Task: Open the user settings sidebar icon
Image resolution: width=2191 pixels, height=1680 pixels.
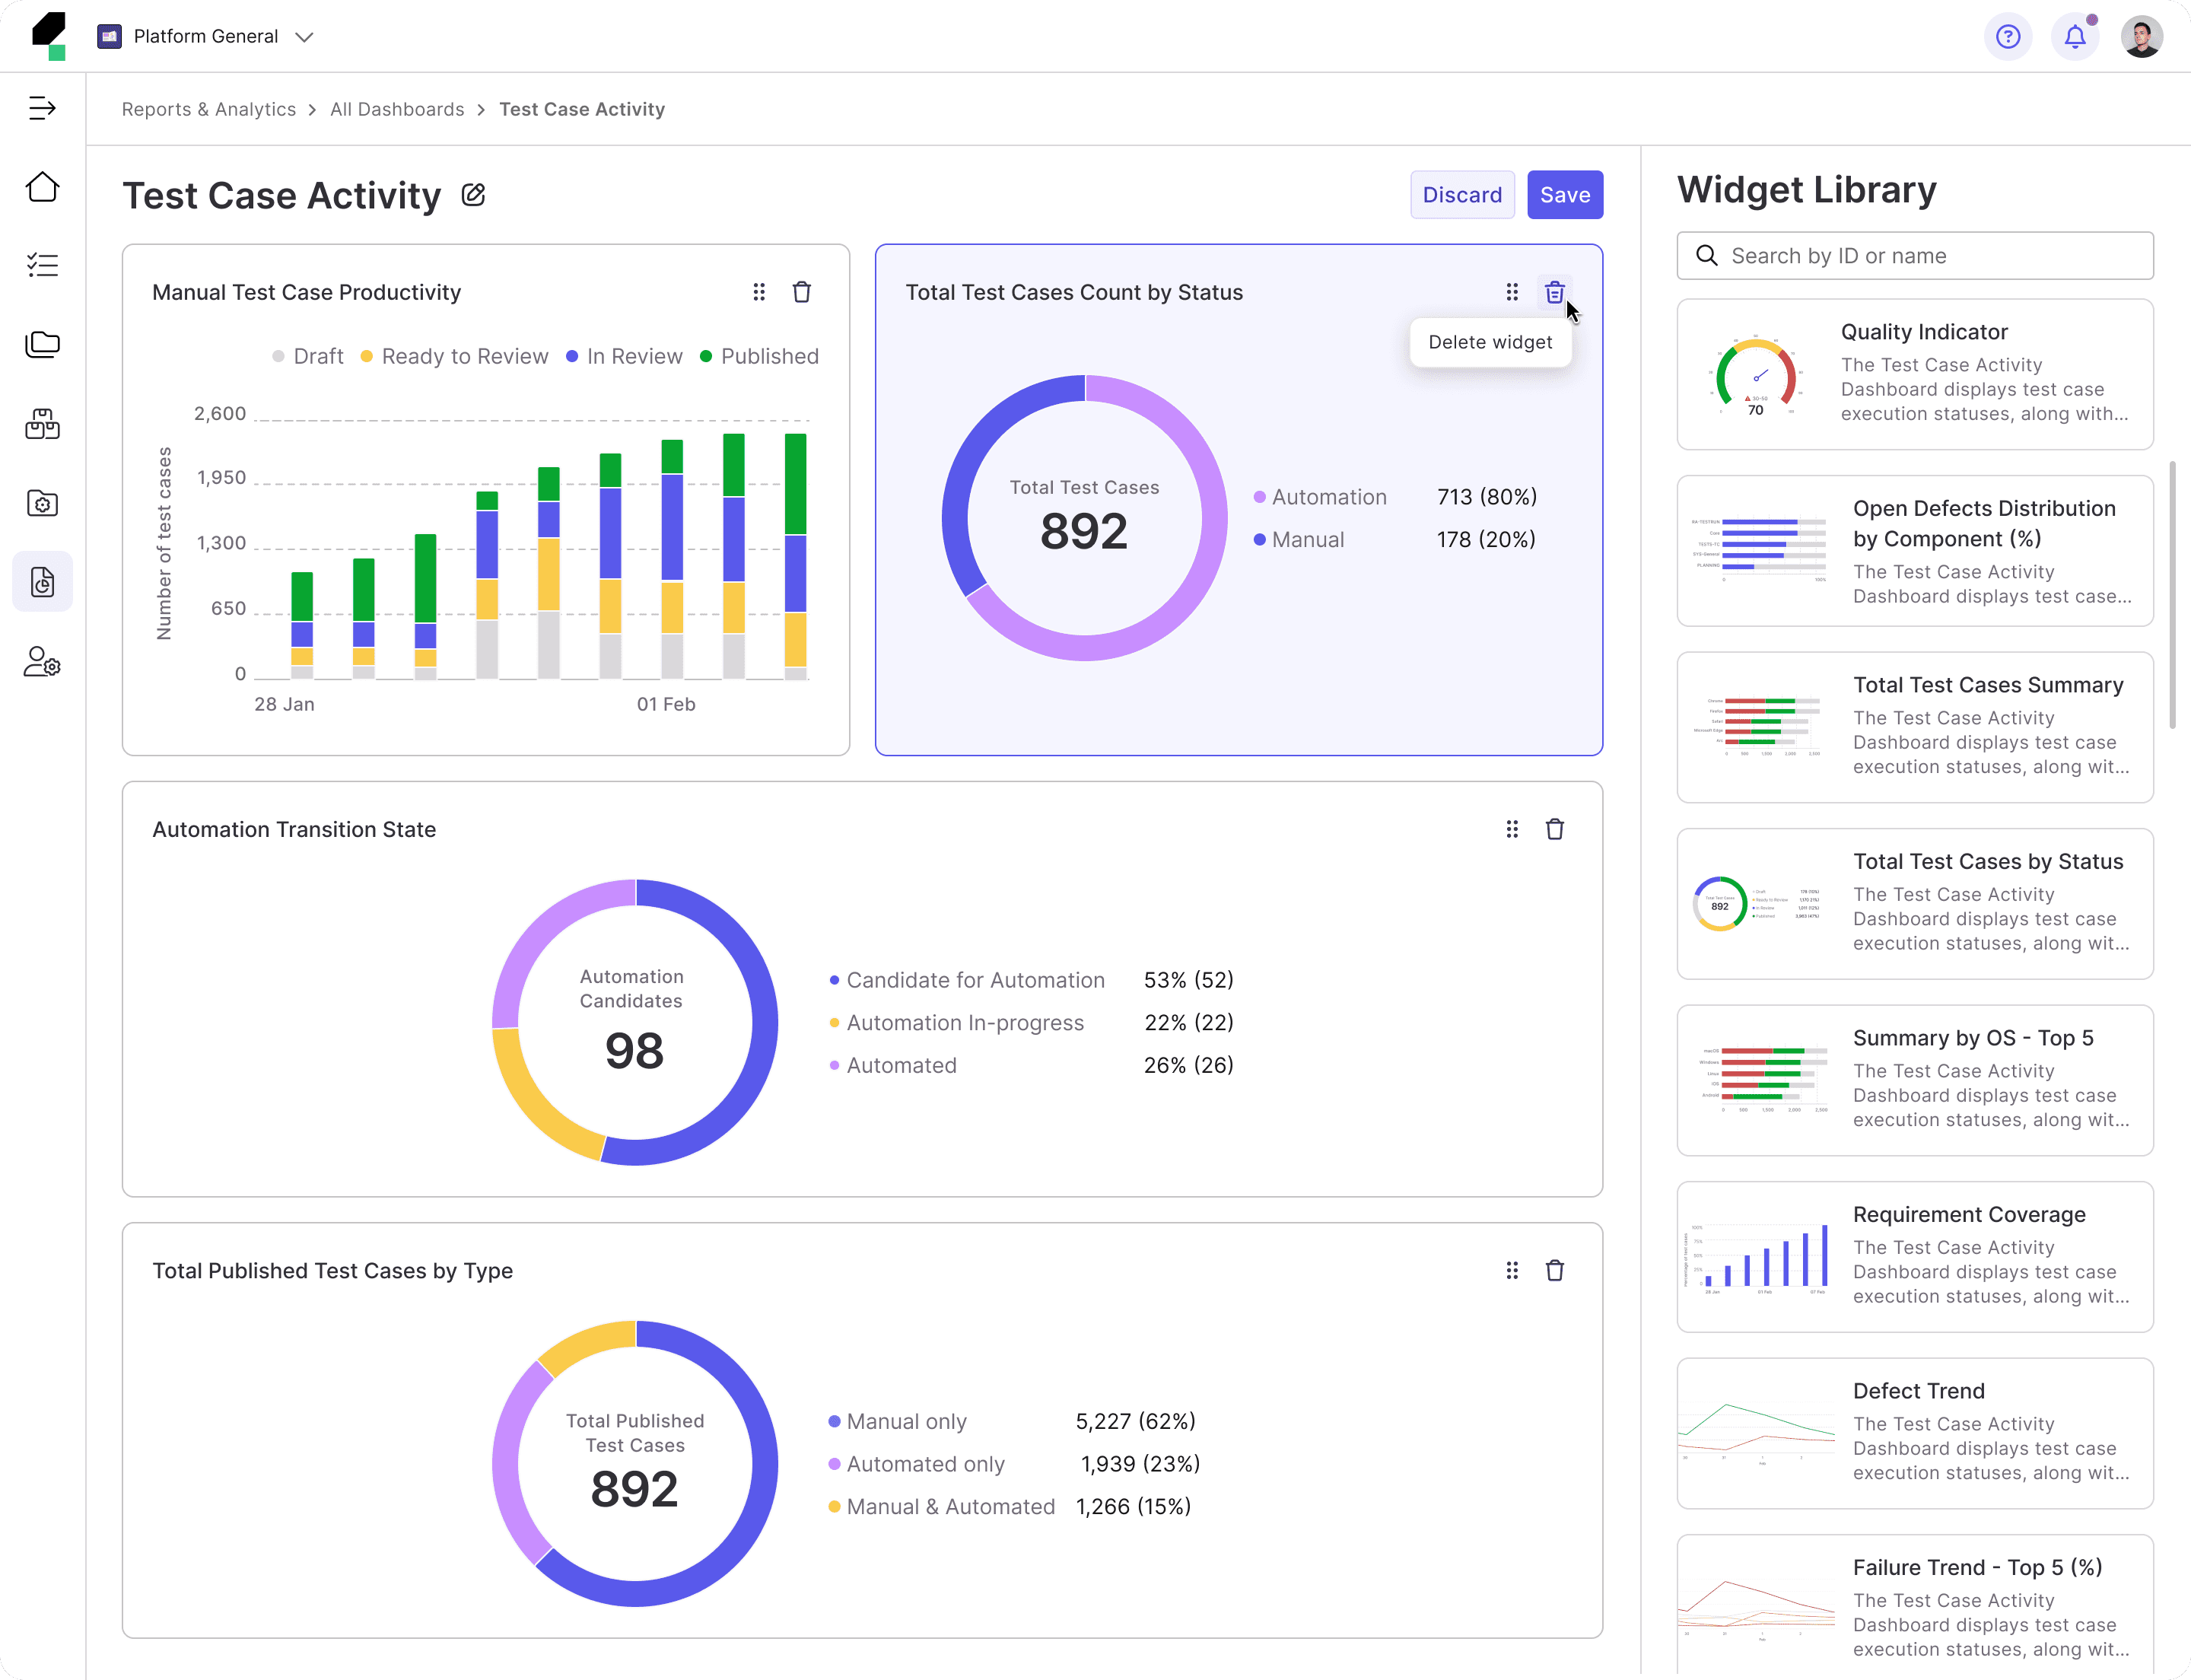Action: point(42,662)
